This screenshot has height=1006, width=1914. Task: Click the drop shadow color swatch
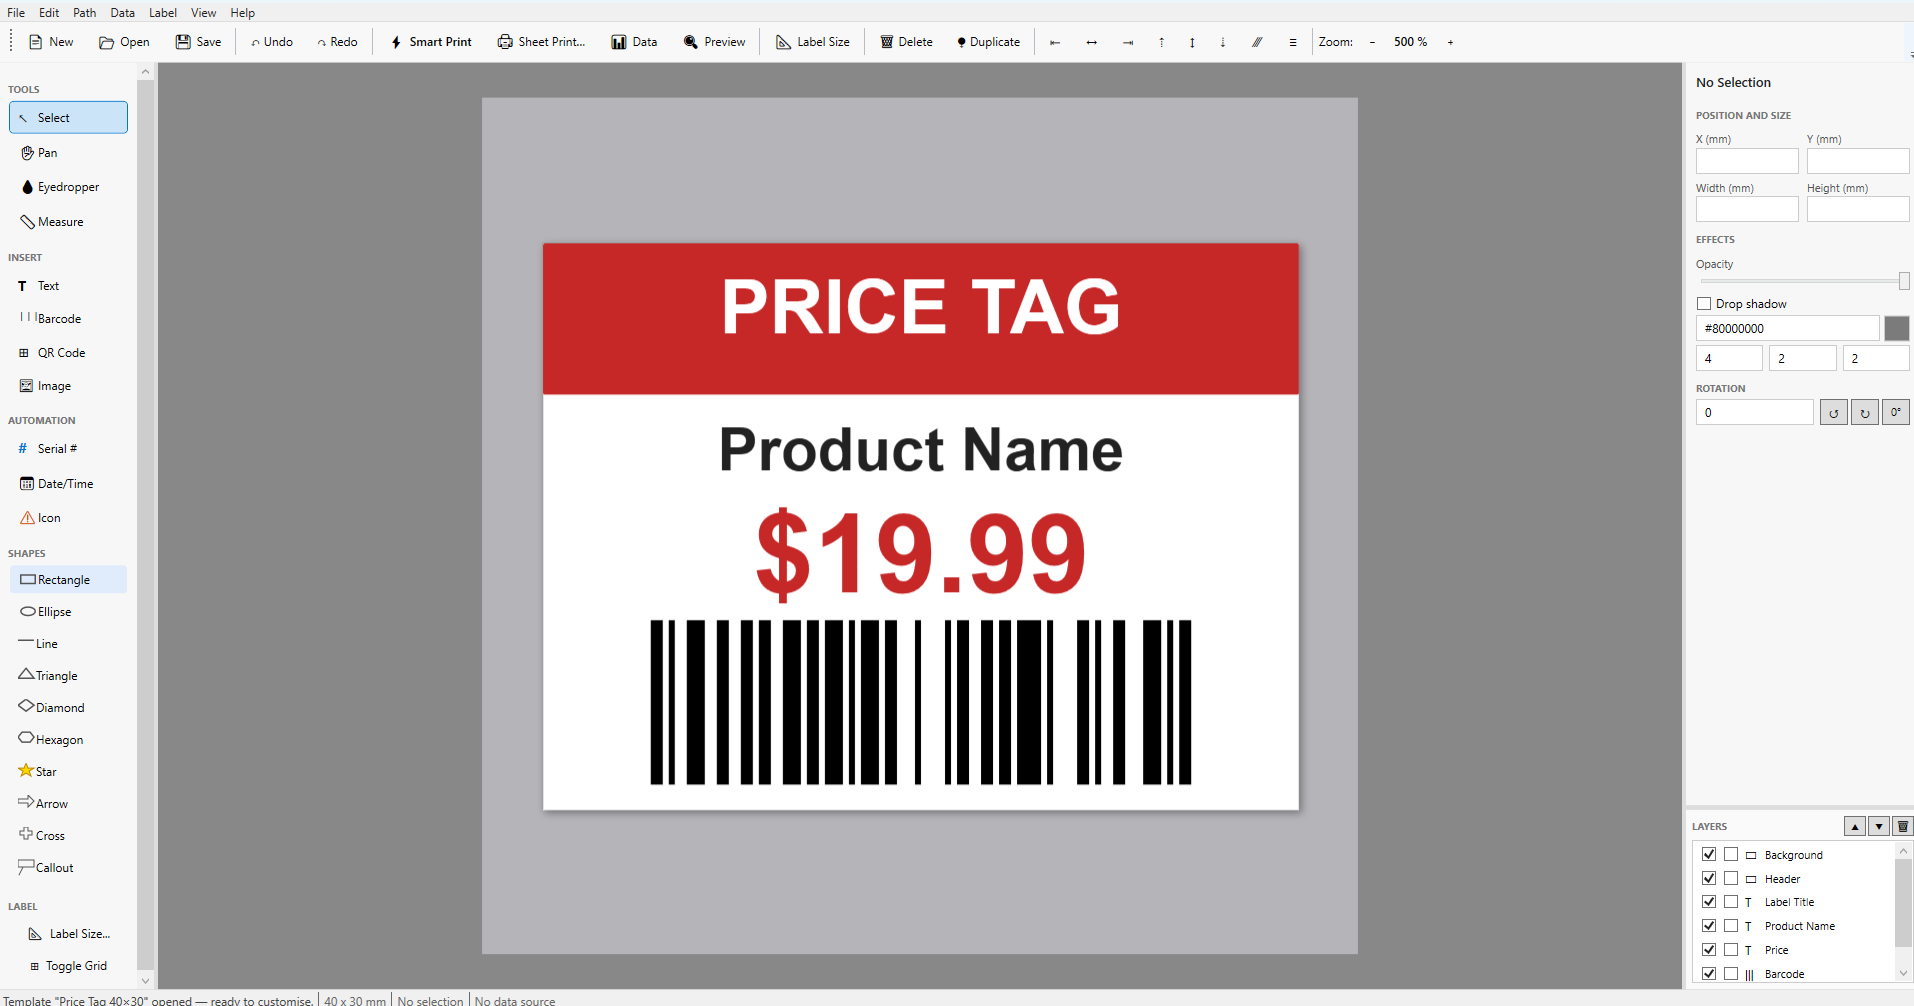(x=1896, y=328)
